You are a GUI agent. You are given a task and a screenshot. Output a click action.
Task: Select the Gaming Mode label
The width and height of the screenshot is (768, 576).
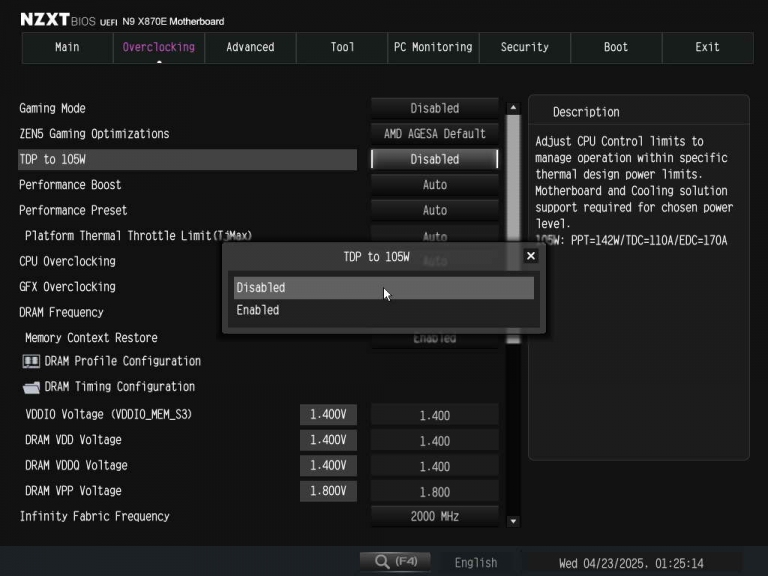tap(52, 108)
